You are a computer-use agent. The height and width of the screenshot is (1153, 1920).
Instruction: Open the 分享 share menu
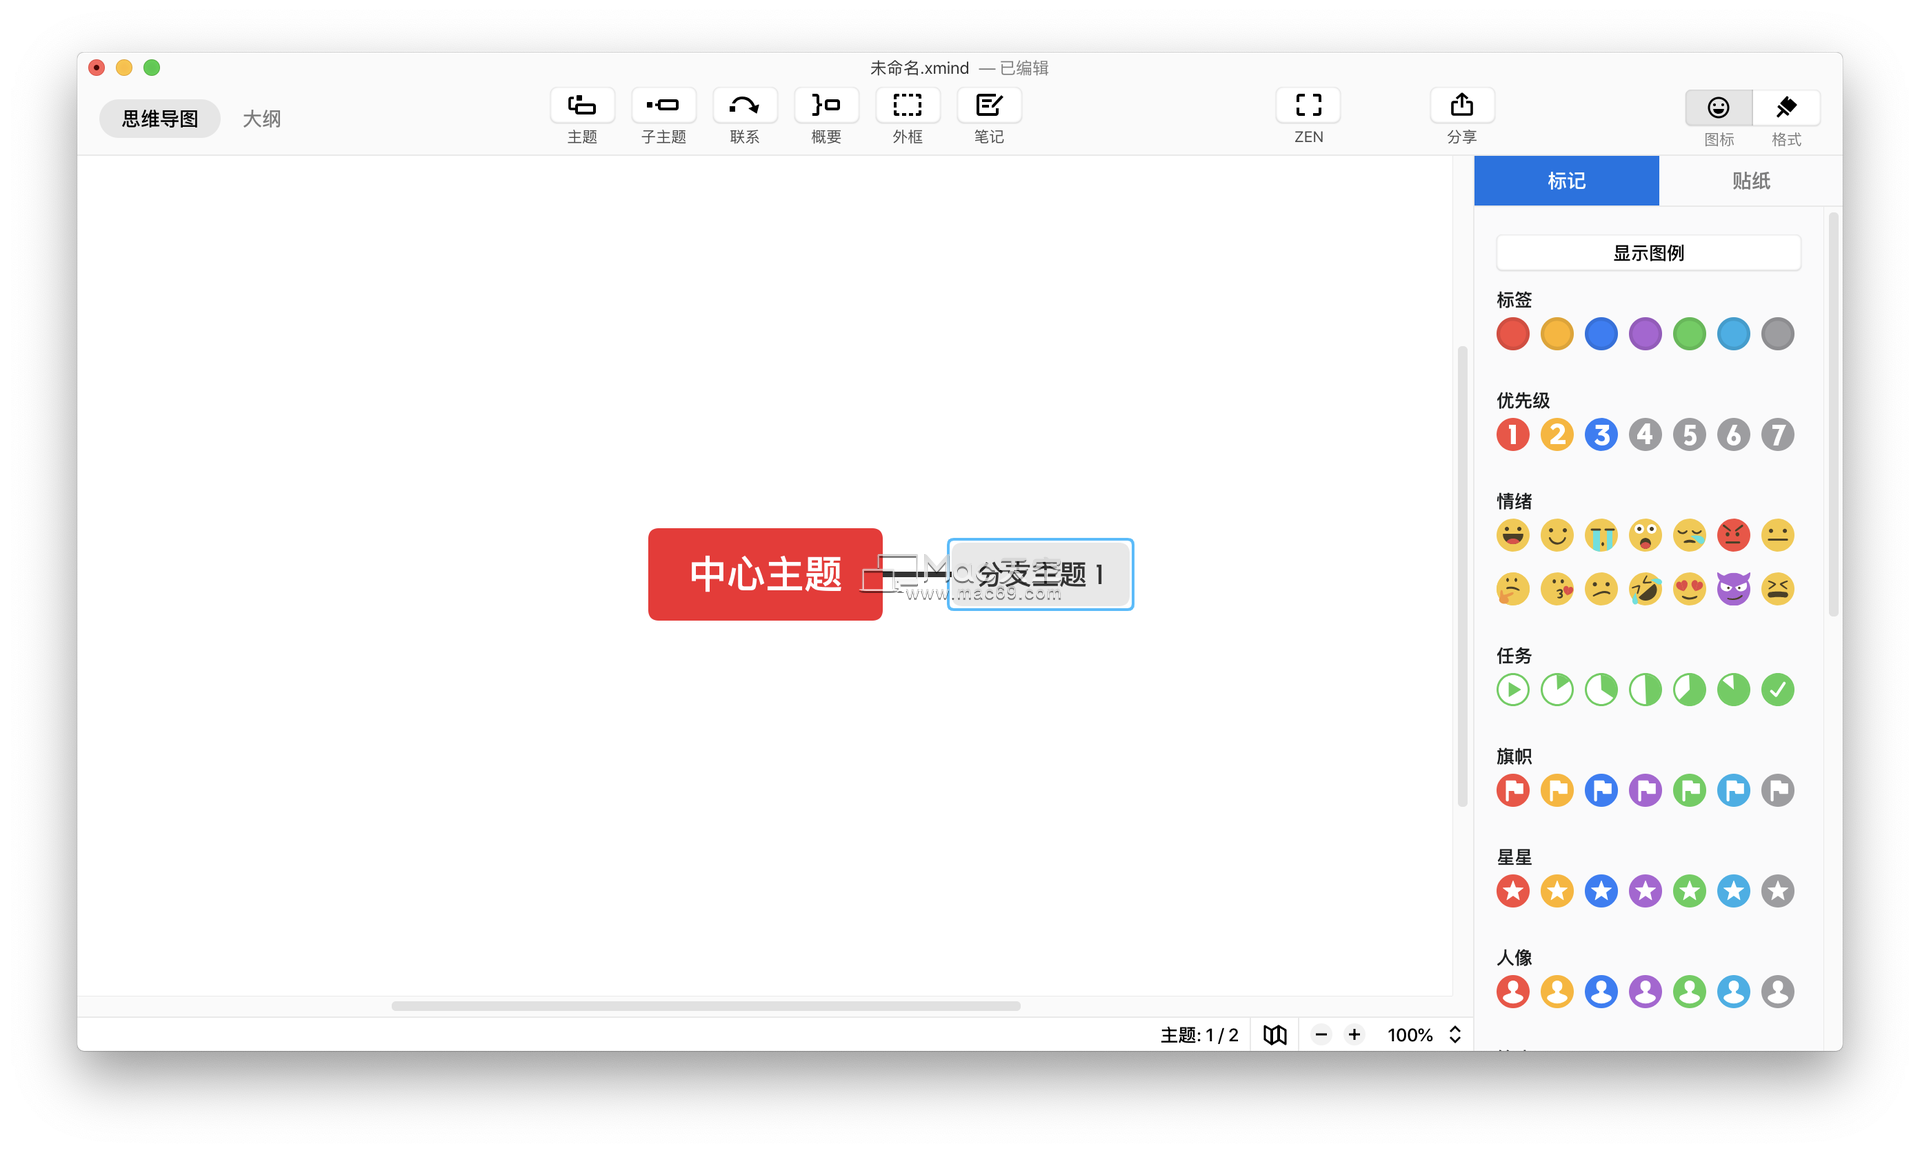pyautogui.click(x=1461, y=106)
